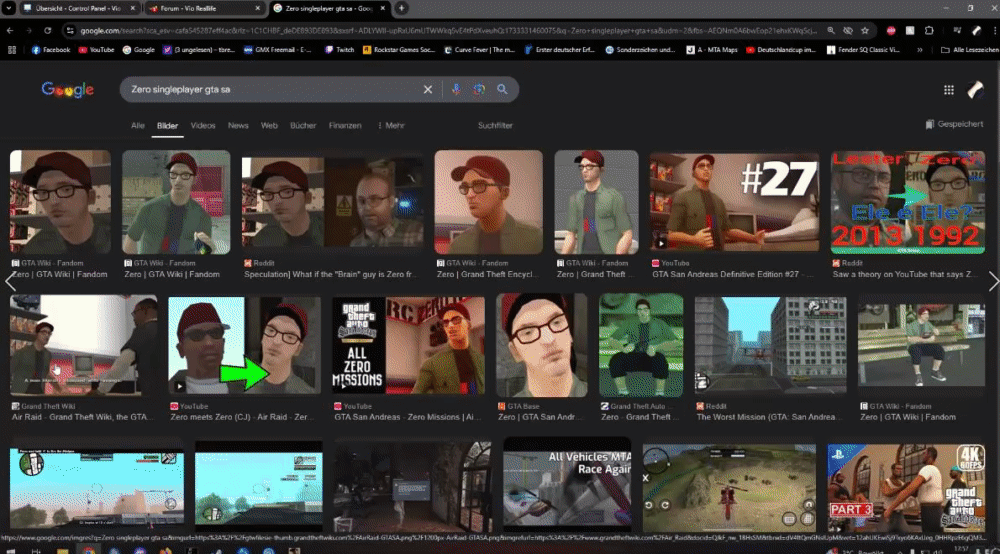Select the Web search tab
The height and width of the screenshot is (554, 1000).
coord(269,126)
